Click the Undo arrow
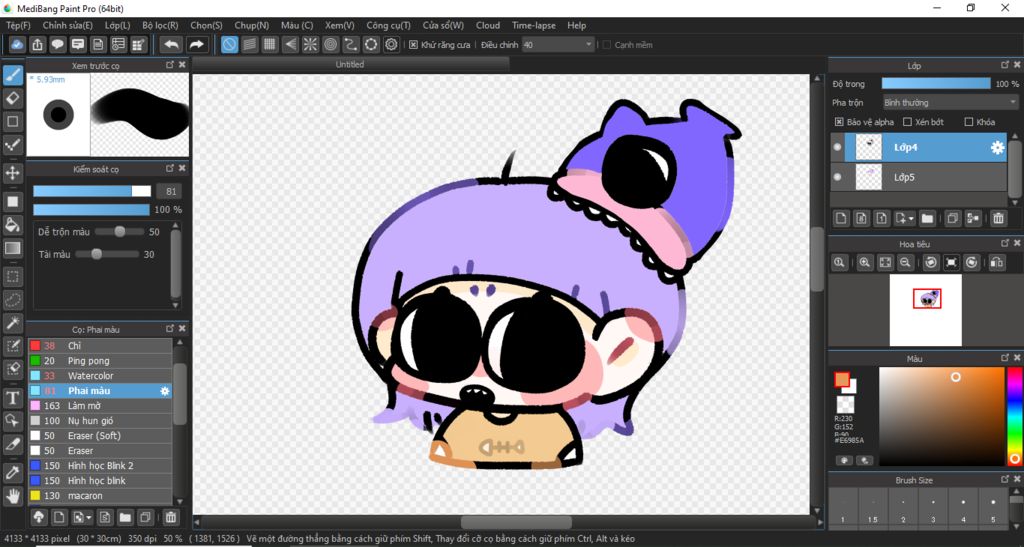 (x=171, y=44)
